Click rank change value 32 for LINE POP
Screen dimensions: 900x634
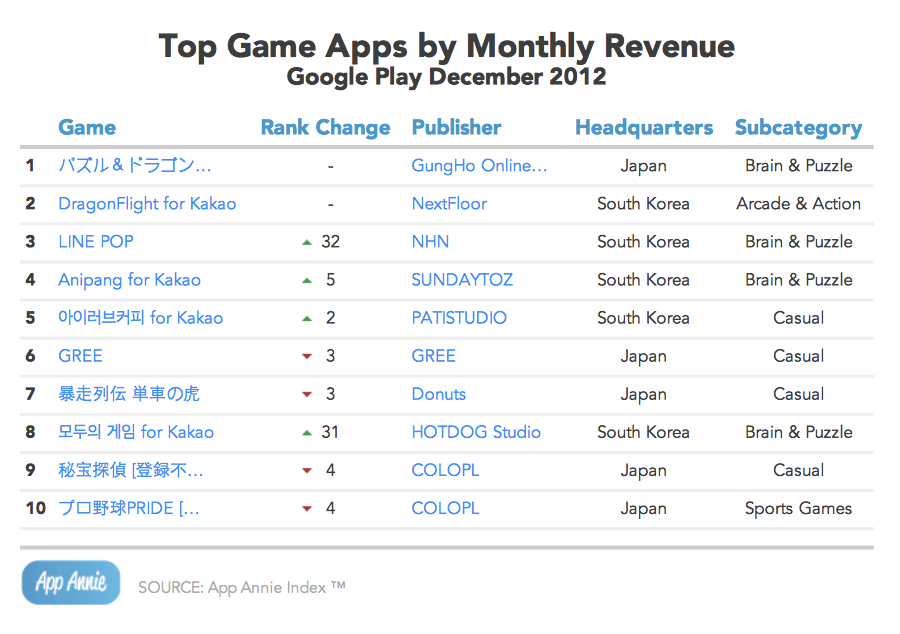331,242
